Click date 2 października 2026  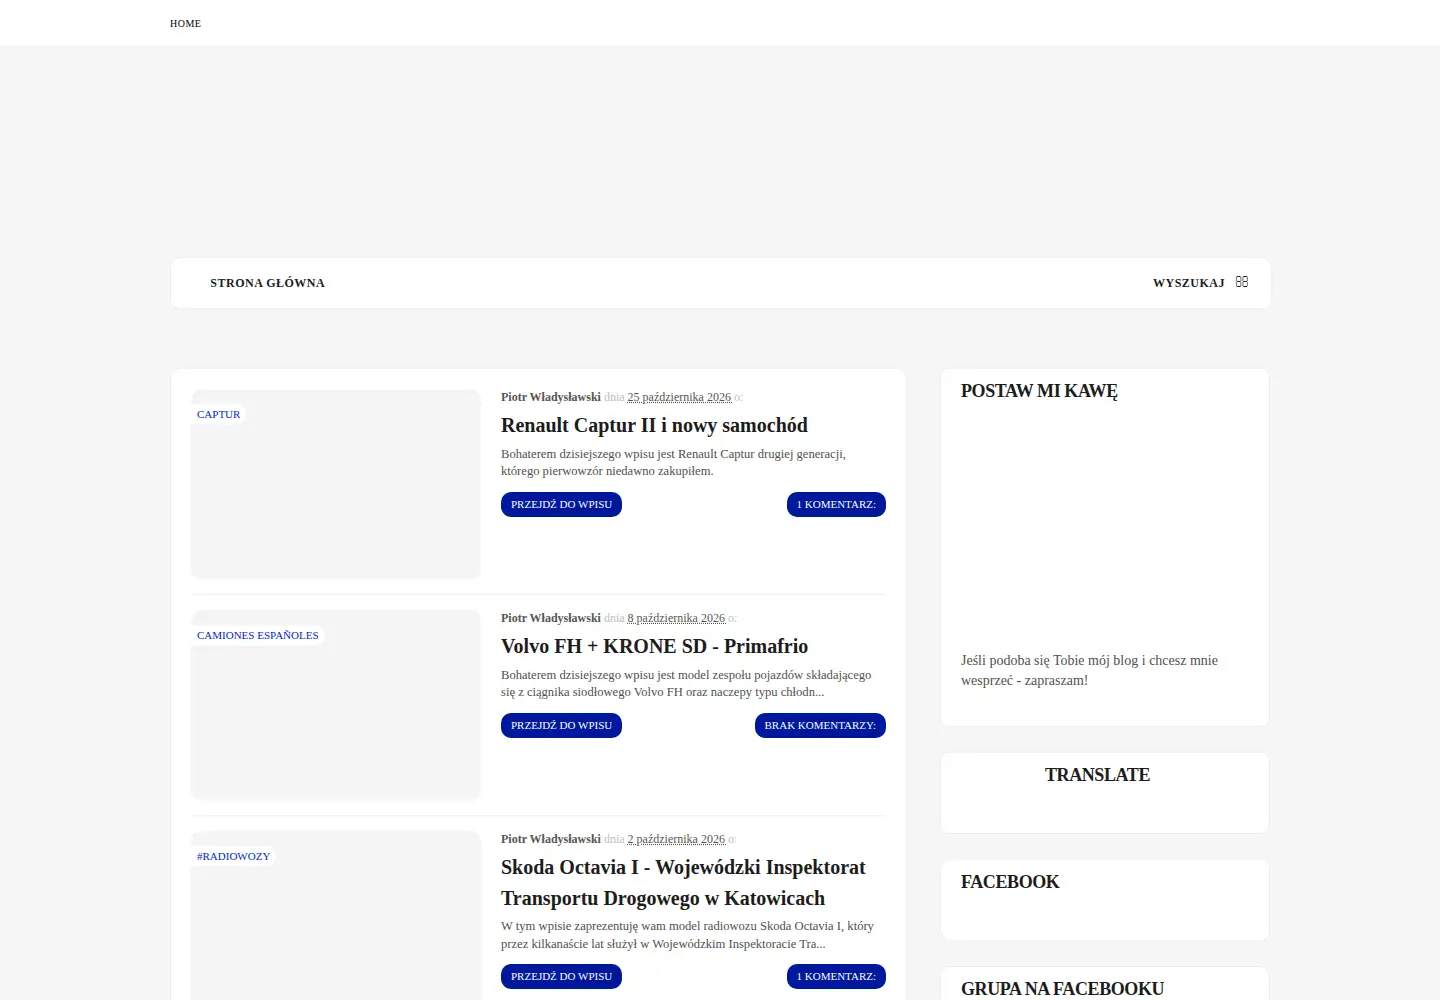676,839
